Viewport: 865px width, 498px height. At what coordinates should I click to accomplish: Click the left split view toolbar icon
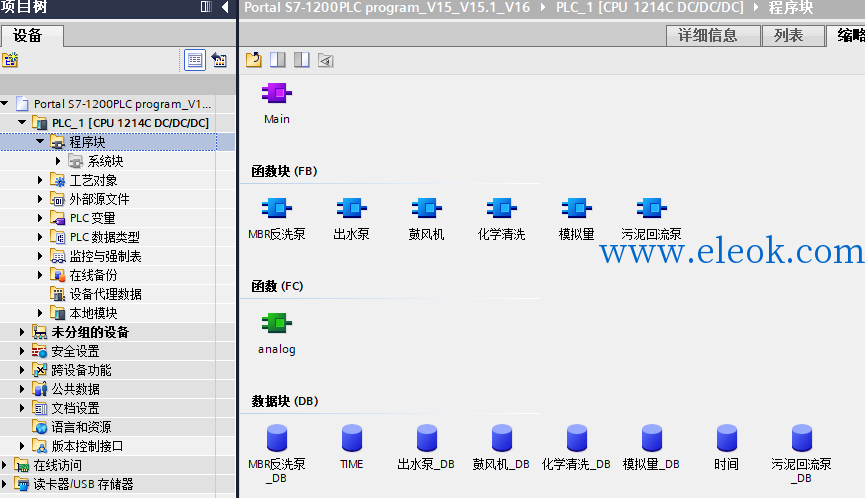[x=277, y=60]
